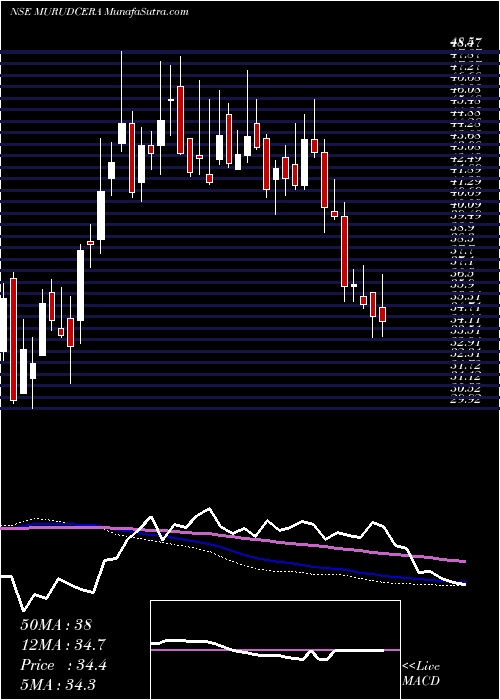The image size is (500, 700).
Task: Click the <<Live MACD label
Action: coord(421,674)
